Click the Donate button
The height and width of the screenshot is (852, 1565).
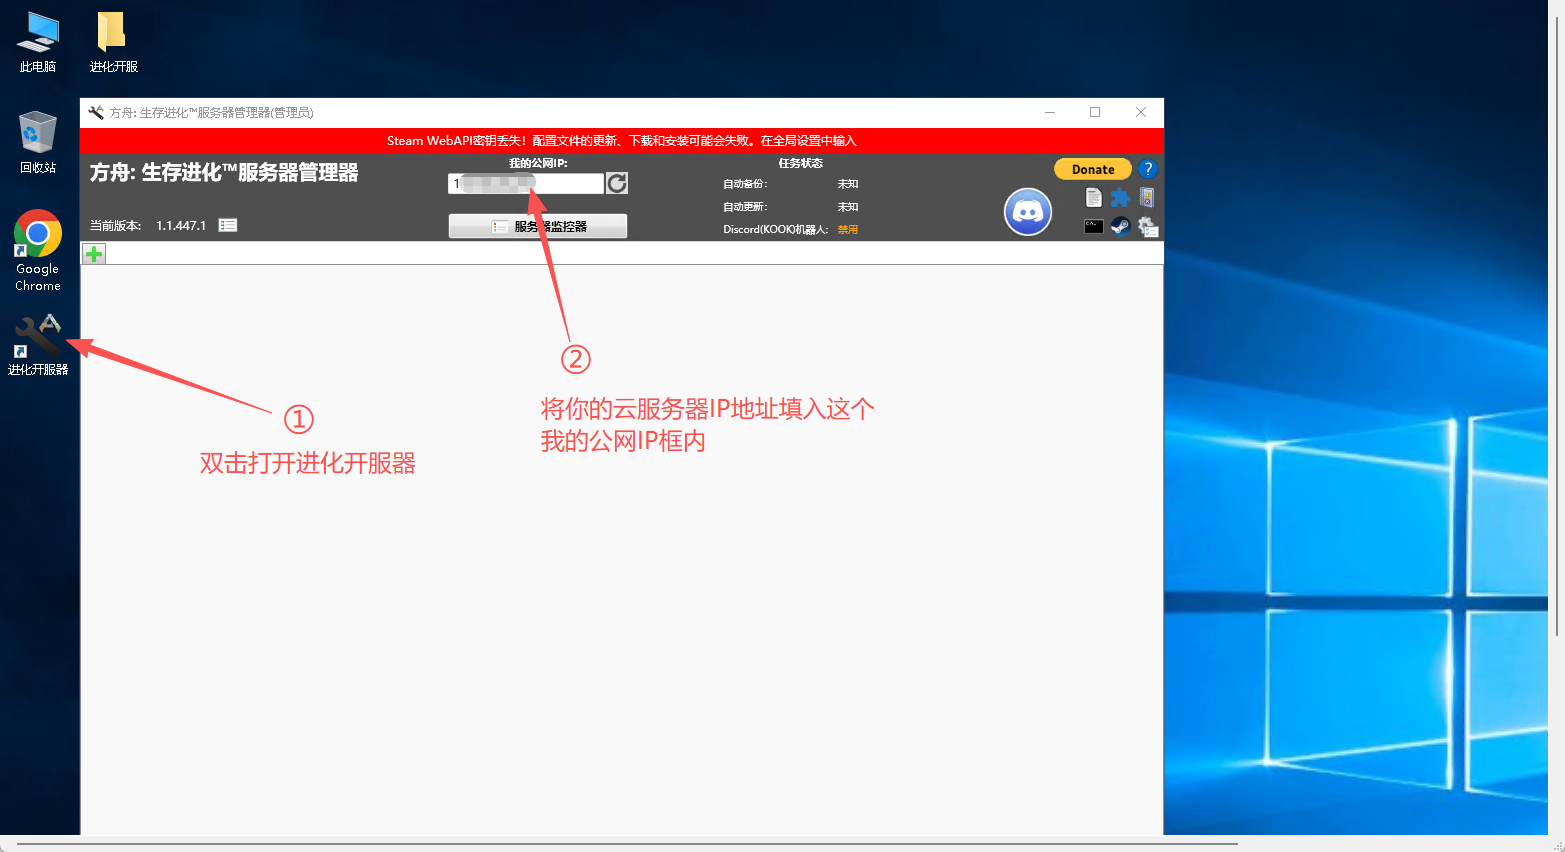[x=1093, y=169]
